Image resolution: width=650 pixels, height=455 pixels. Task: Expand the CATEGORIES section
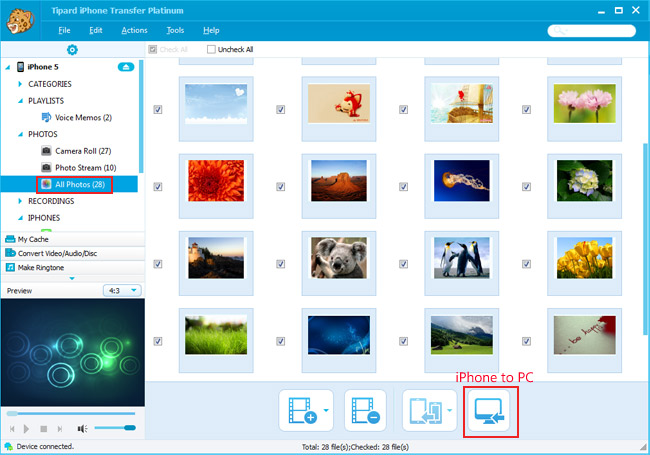(20, 84)
